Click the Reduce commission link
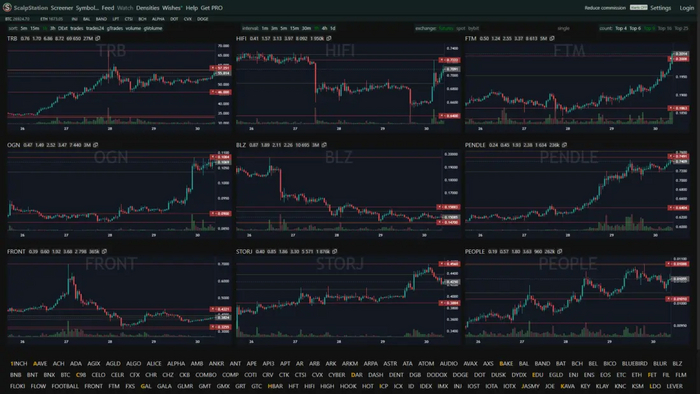This screenshot has width=700, height=394. [x=605, y=8]
